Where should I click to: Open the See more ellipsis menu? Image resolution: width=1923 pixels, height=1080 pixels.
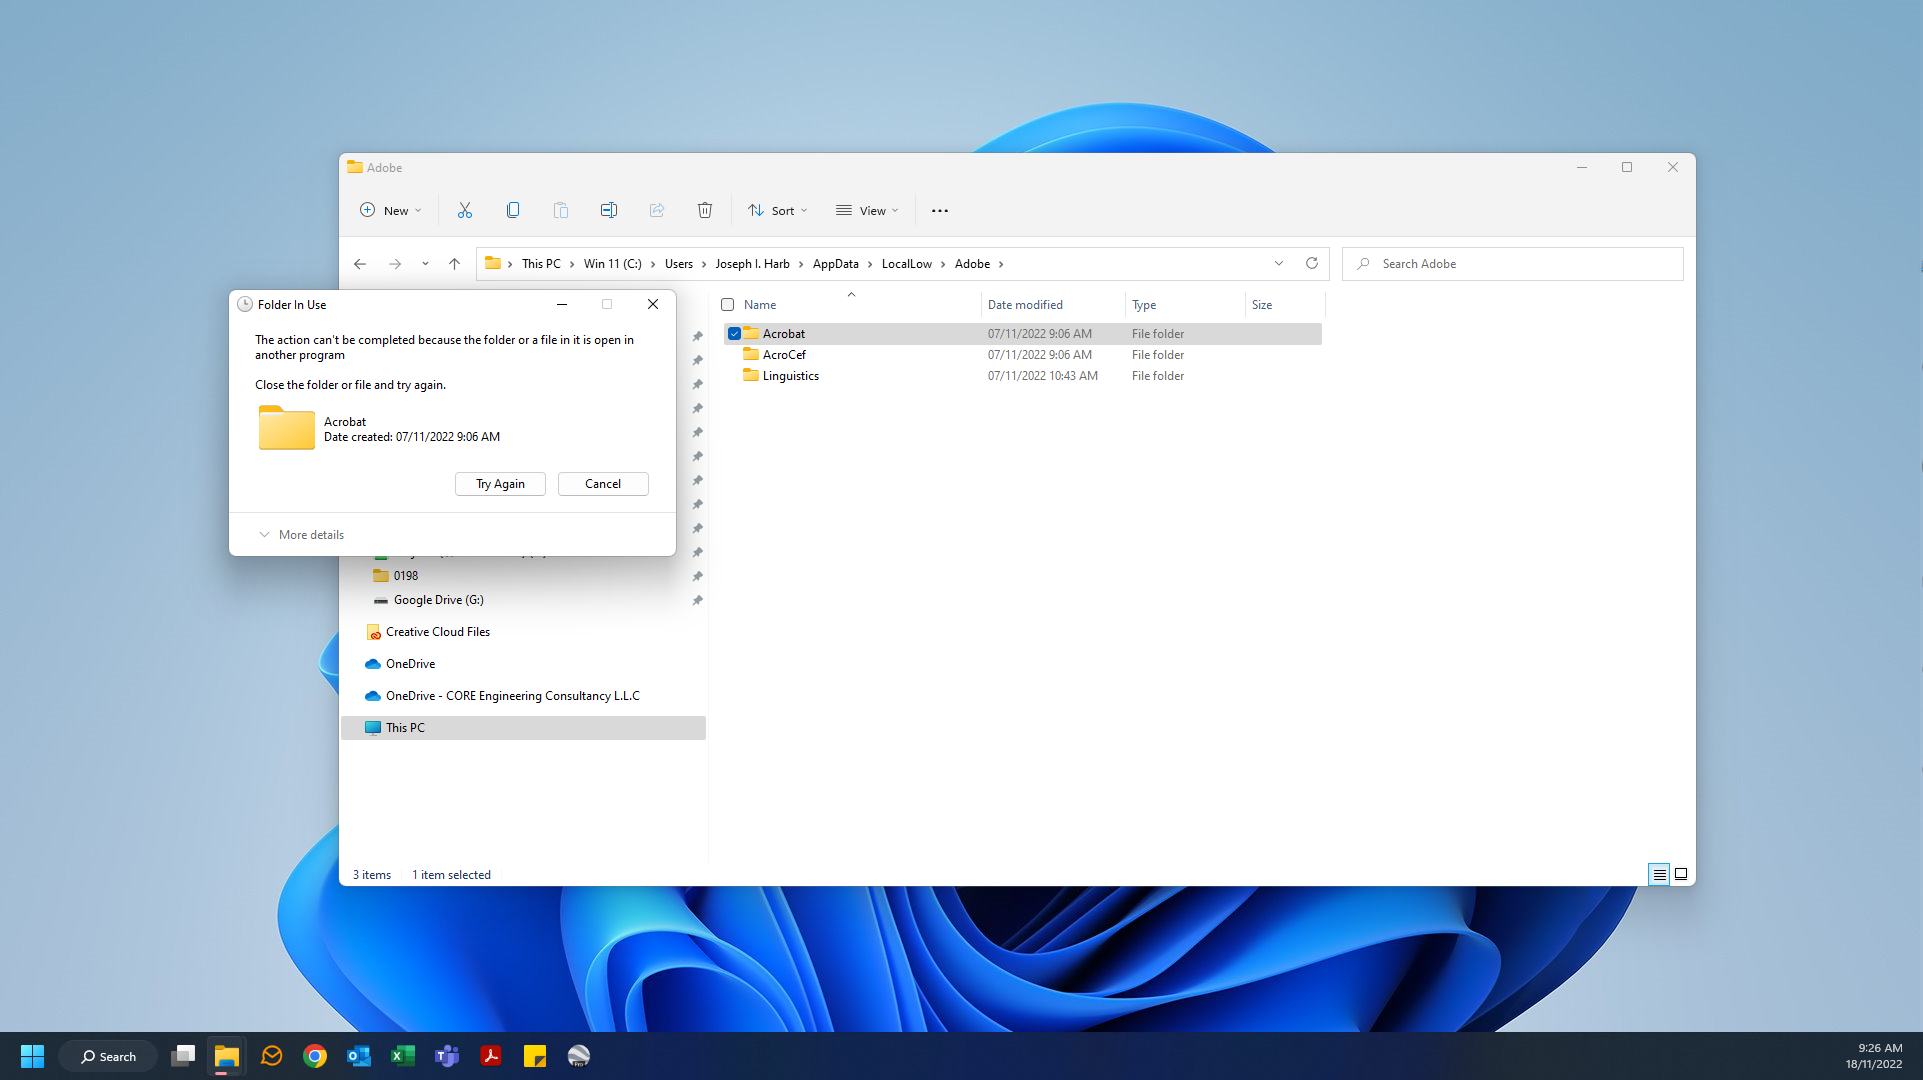coord(939,210)
